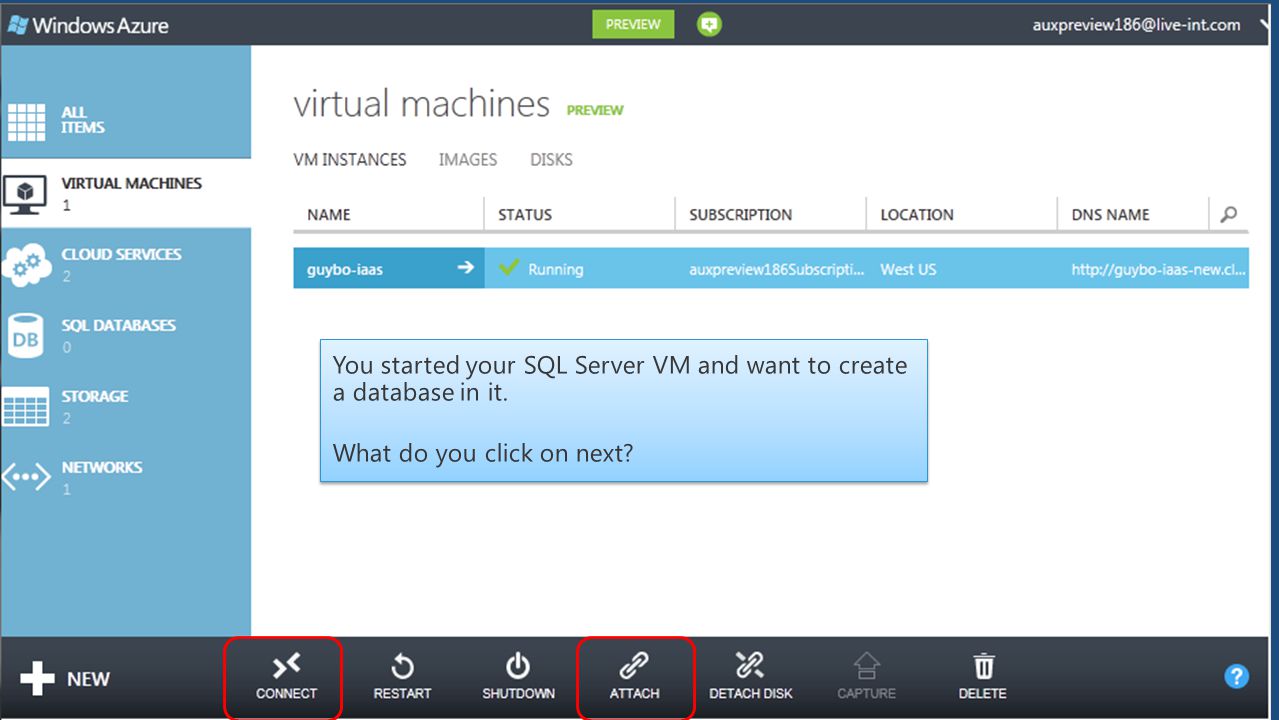
Task: Sort by the Name column header
Action: click(x=329, y=215)
